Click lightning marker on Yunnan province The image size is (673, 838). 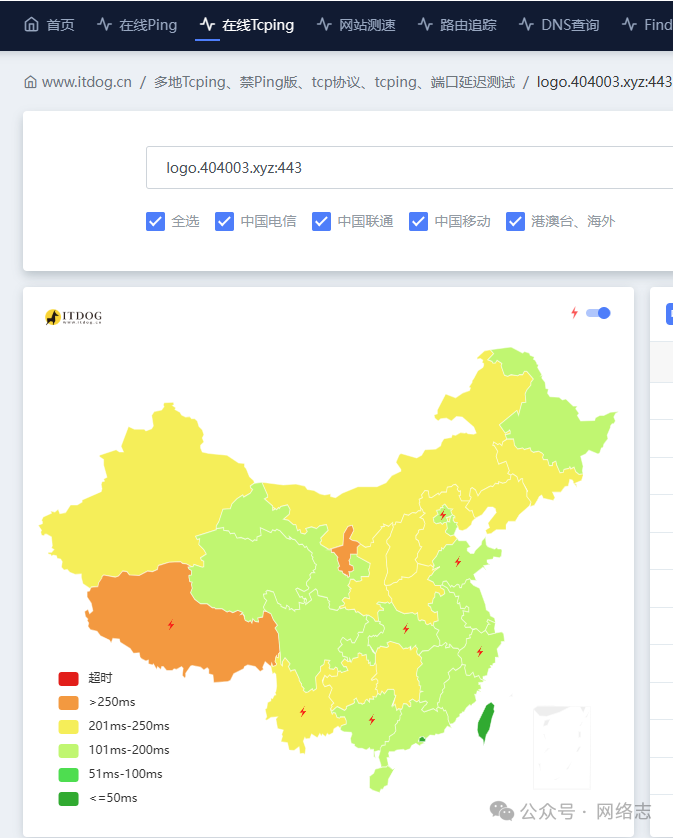coord(303,712)
